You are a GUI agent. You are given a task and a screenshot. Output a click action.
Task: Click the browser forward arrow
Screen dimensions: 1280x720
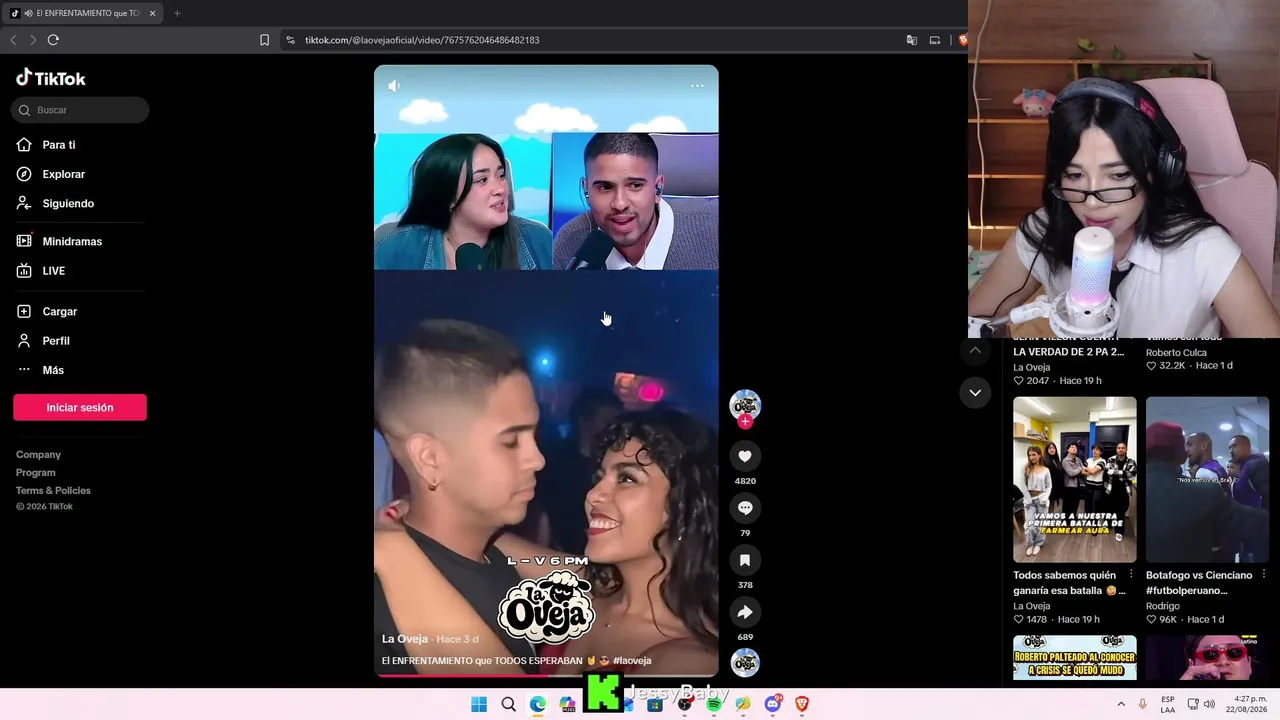point(33,40)
